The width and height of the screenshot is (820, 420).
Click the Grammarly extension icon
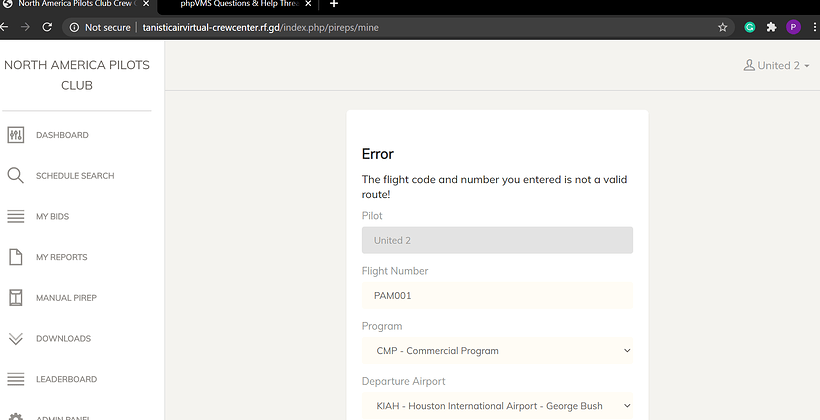750,27
